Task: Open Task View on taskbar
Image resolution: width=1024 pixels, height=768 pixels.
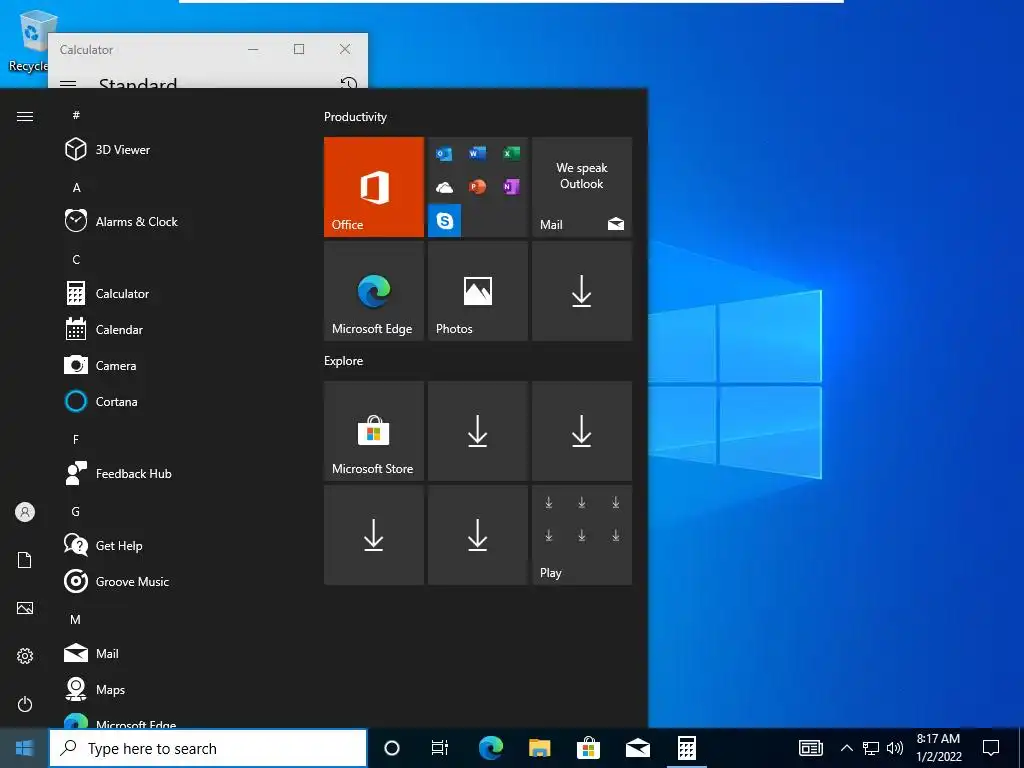Action: click(x=440, y=748)
